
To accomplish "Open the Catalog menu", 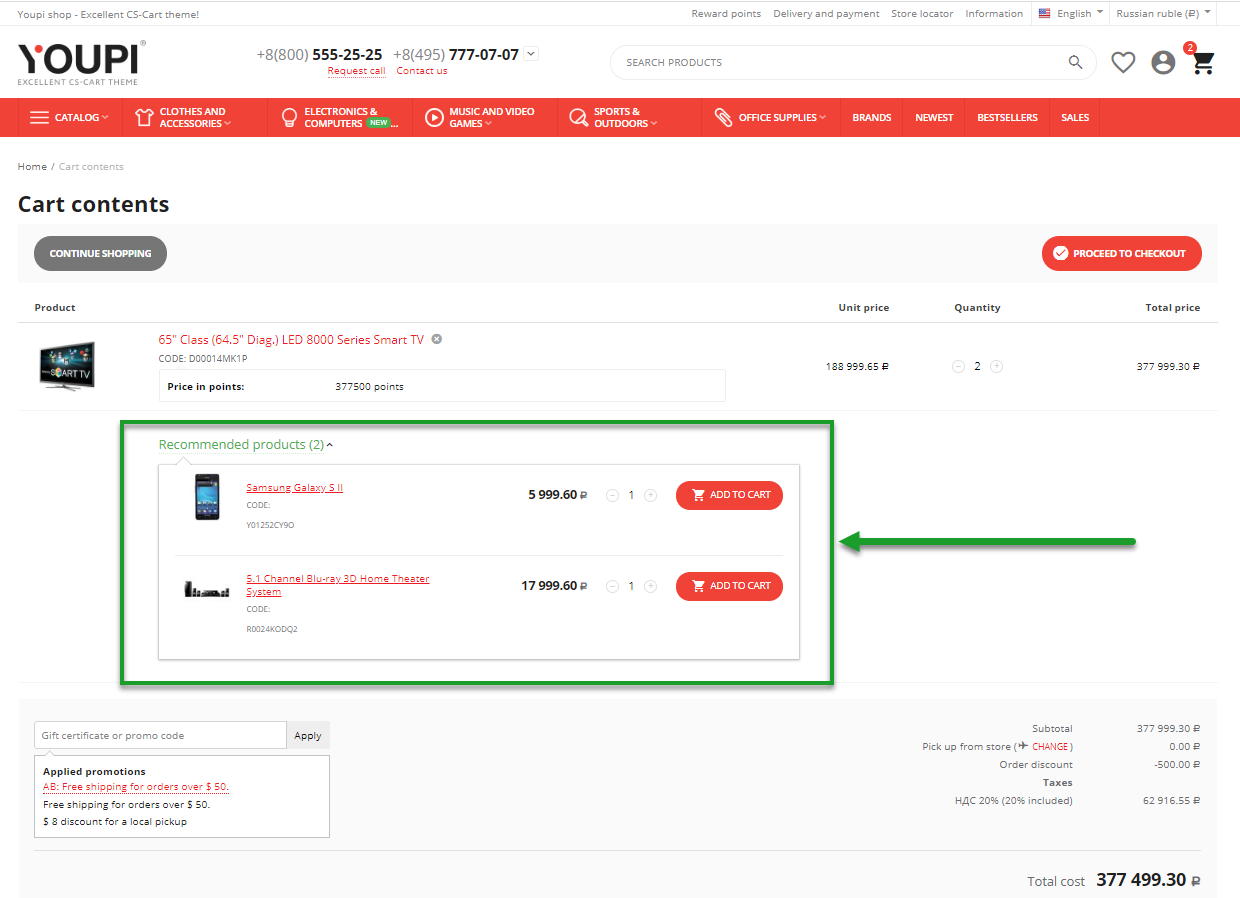I will 69,117.
